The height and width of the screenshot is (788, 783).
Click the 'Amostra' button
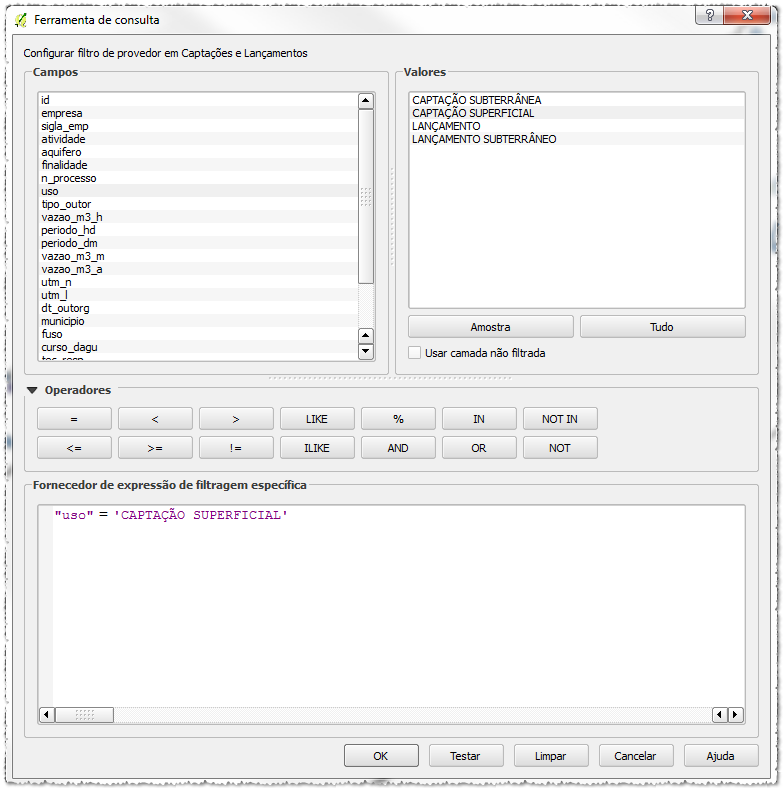(490, 327)
